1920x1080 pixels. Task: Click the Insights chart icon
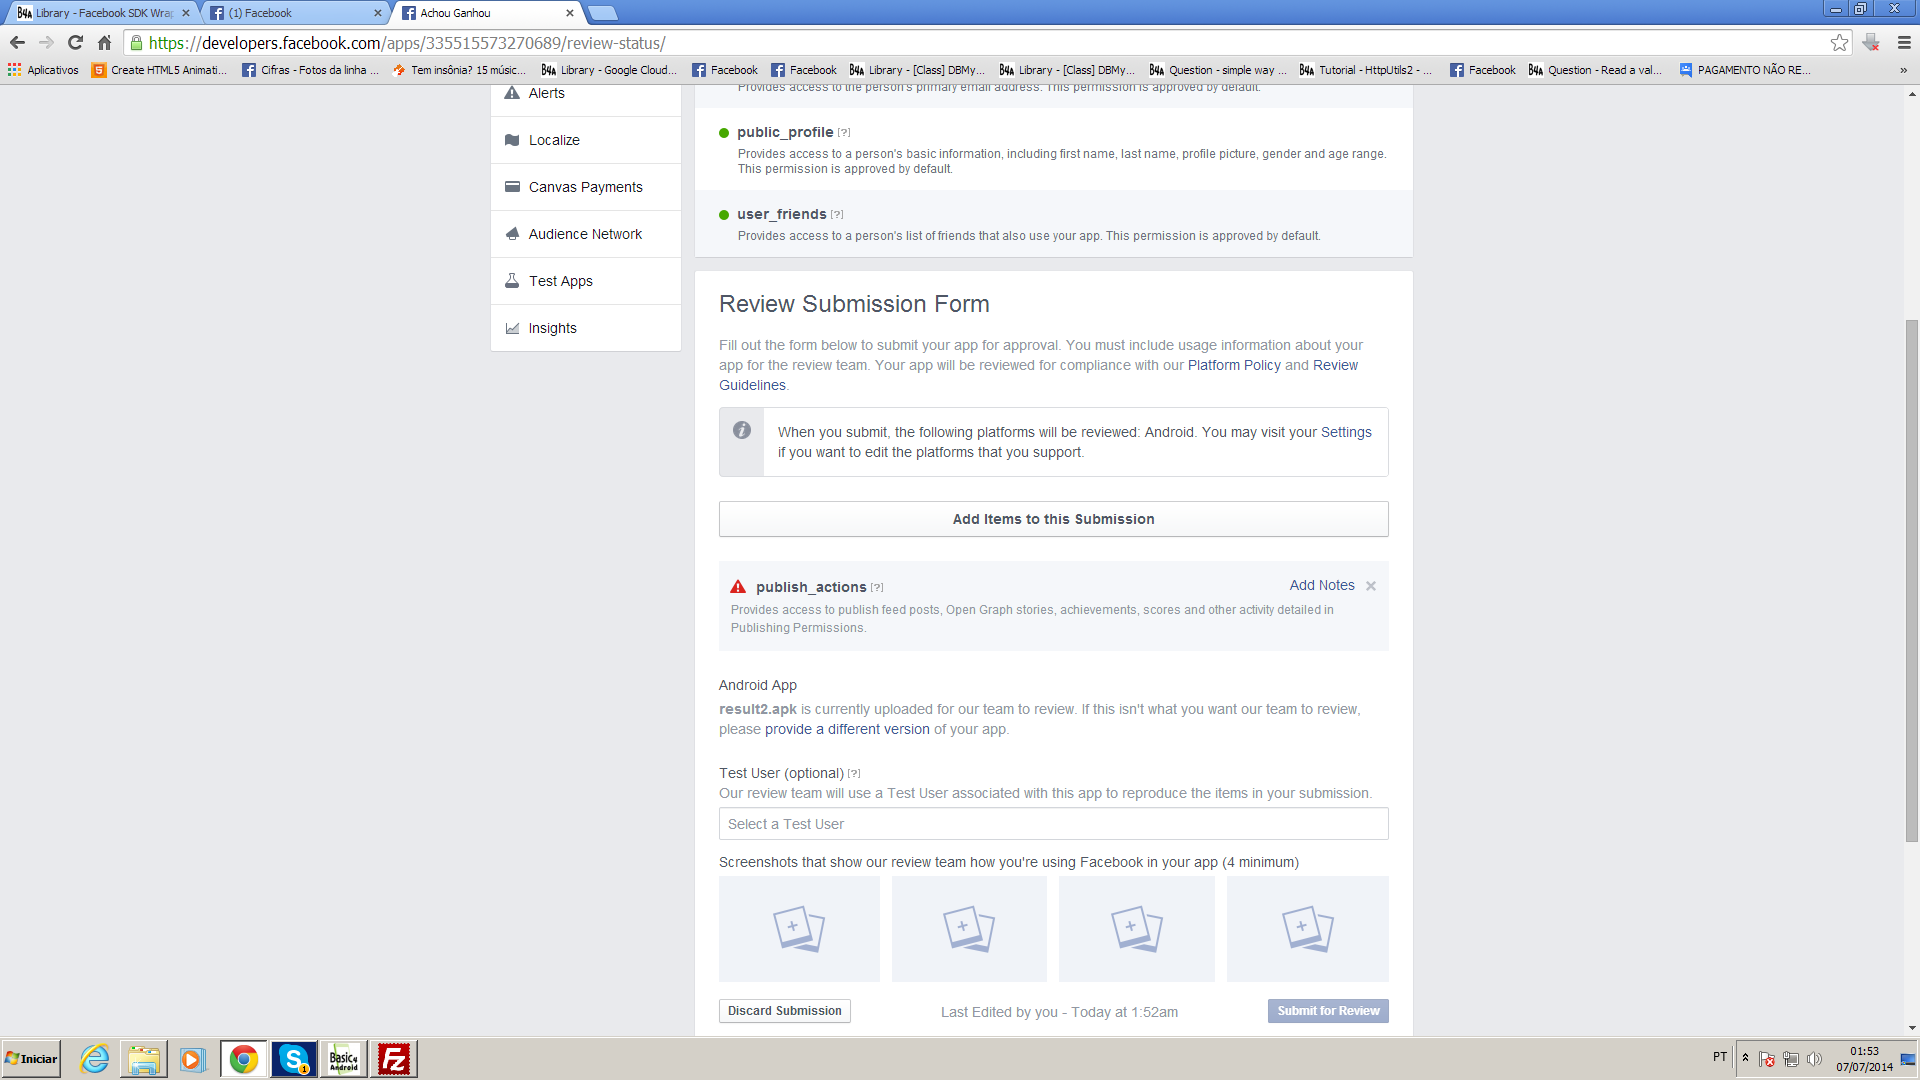coord(512,328)
